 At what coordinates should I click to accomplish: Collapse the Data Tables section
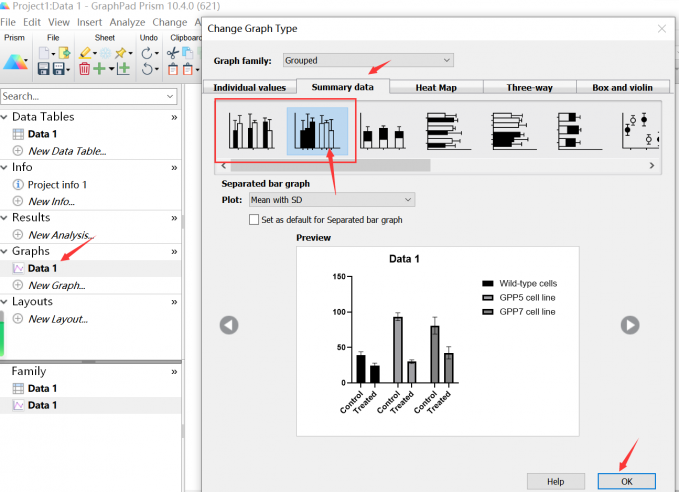pyautogui.click(x=4, y=117)
